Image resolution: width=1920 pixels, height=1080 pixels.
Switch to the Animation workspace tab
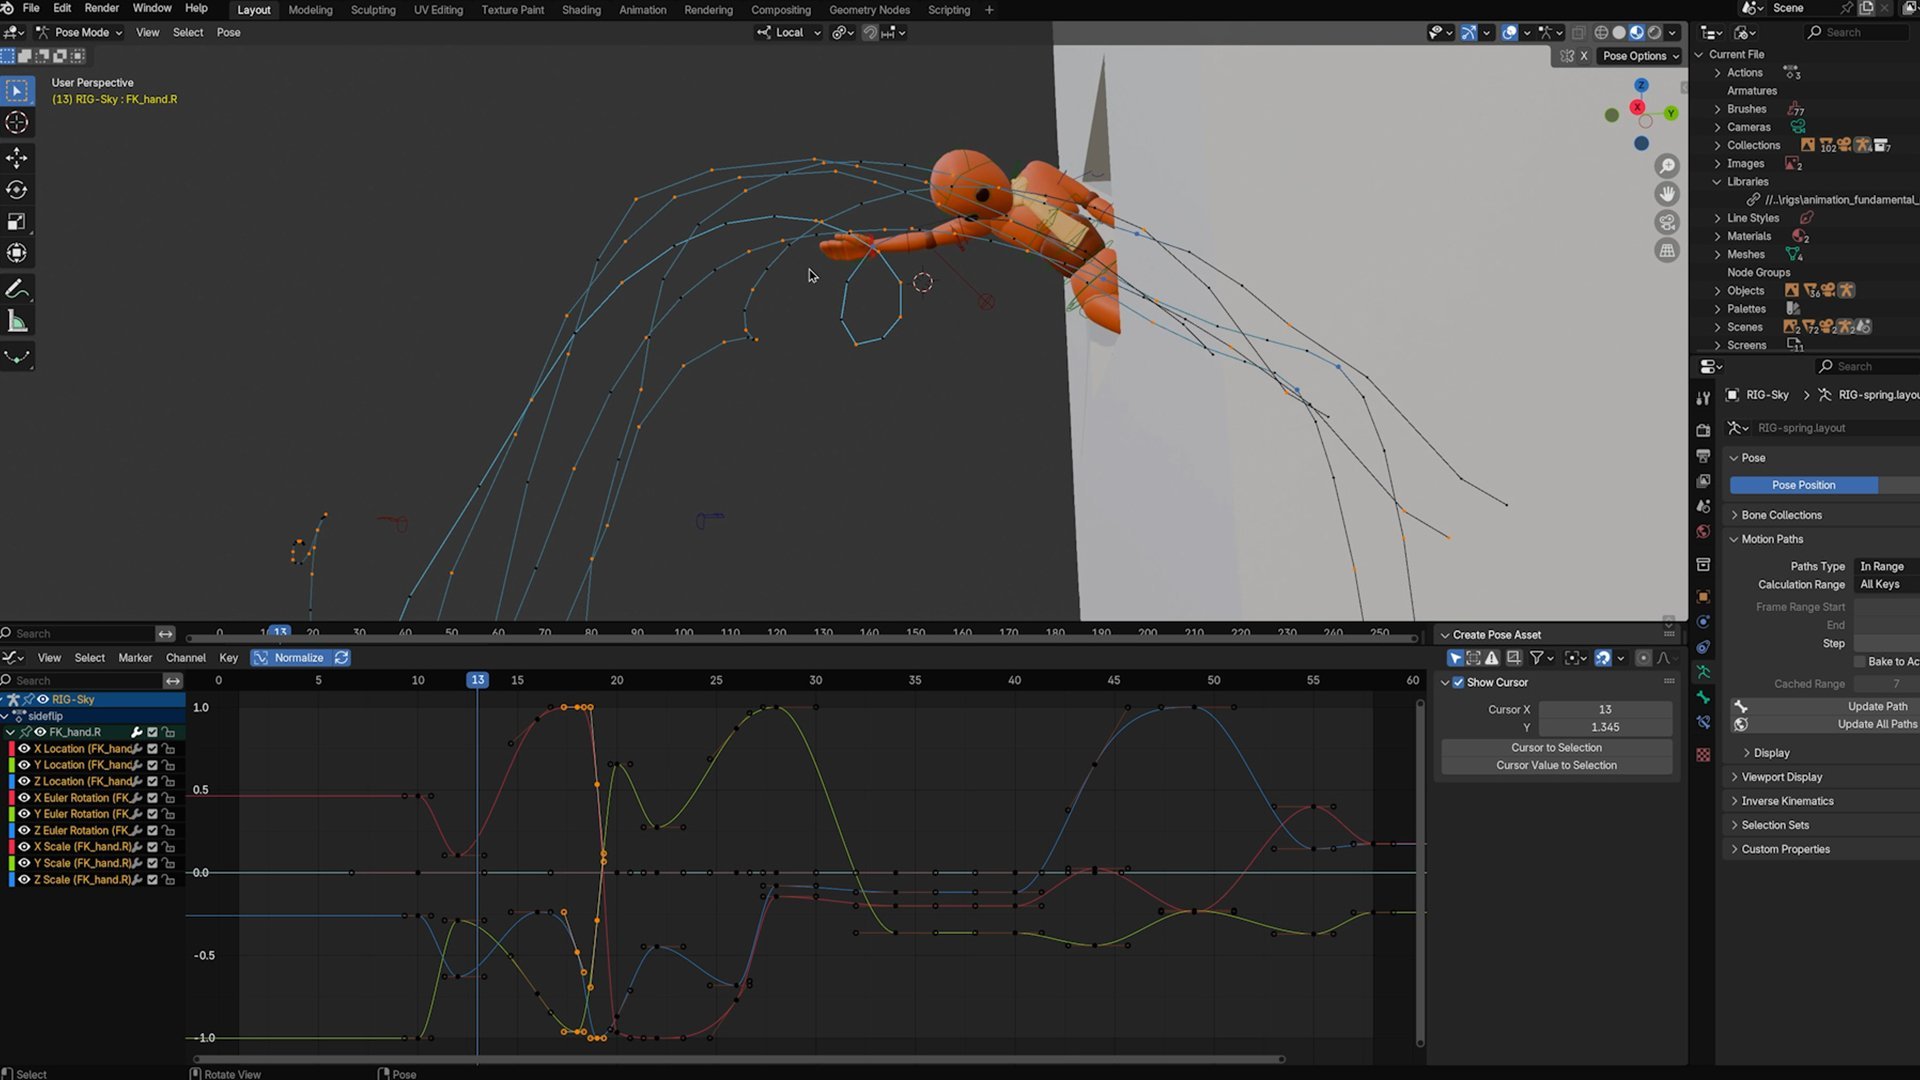(642, 10)
